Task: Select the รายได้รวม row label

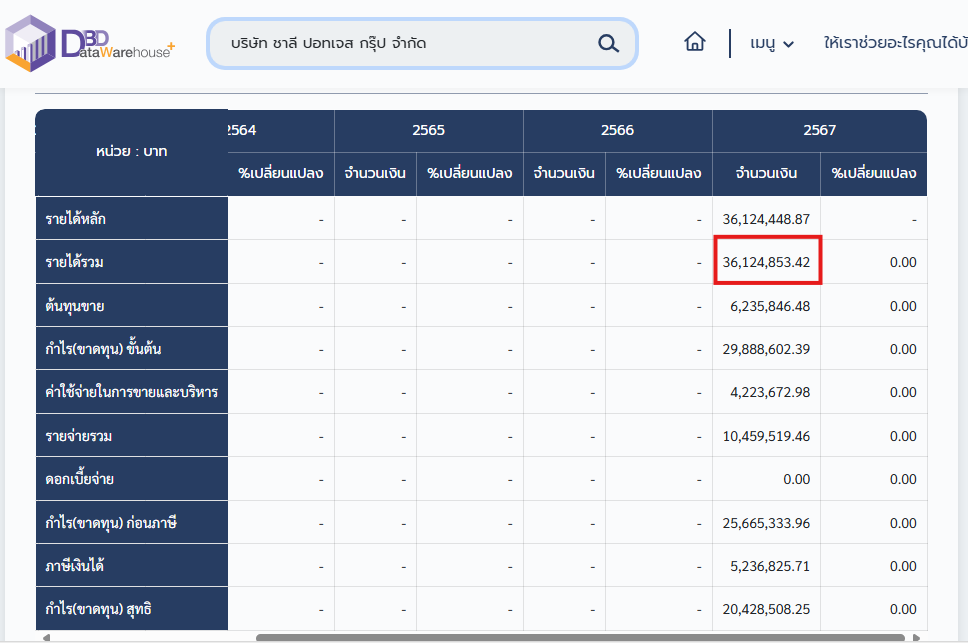Action: click(131, 262)
